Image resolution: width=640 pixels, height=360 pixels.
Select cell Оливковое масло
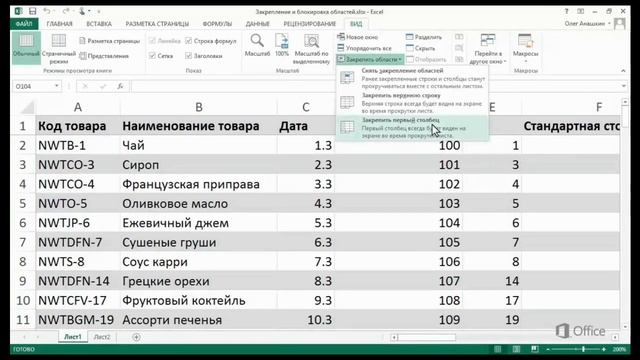[x=199, y=204]
